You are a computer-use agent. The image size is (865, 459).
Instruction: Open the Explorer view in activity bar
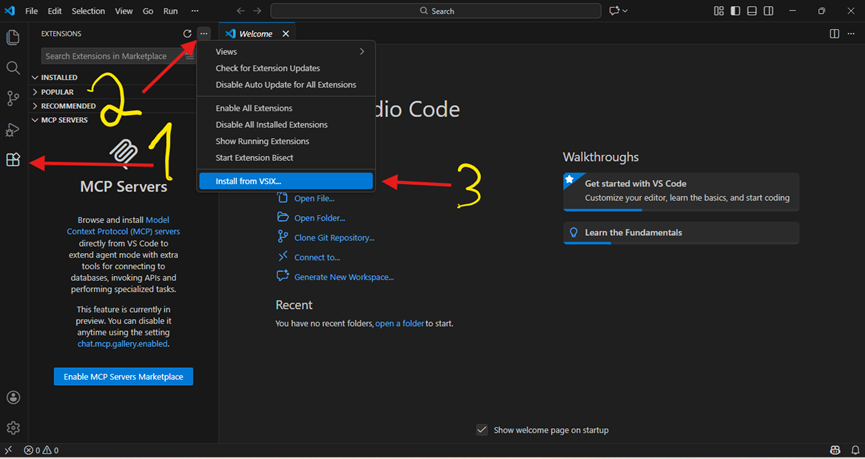(13, 38)
